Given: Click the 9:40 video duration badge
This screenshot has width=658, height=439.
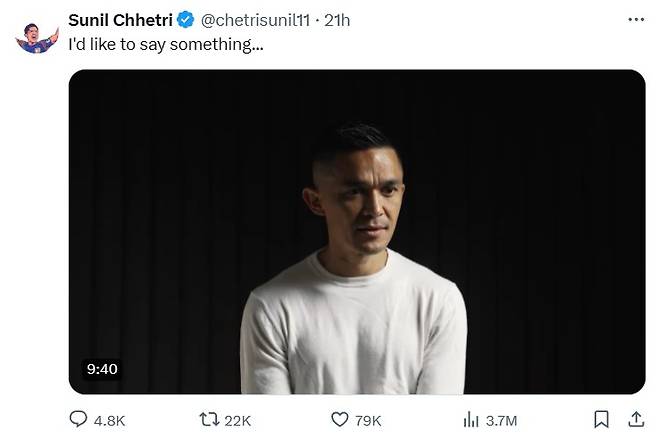Looking at the screenshot, I should [102, 369].
